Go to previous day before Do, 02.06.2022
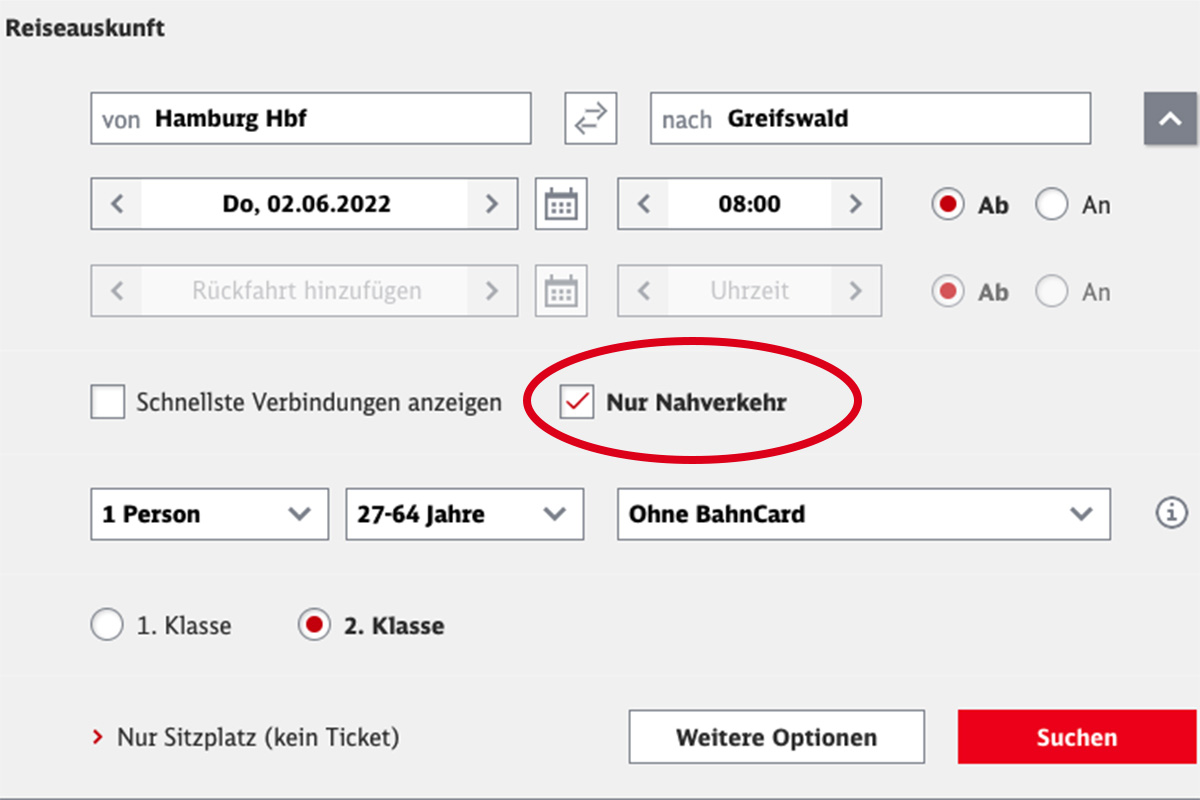The image size is (1200, 800). (x=117, y=204)
